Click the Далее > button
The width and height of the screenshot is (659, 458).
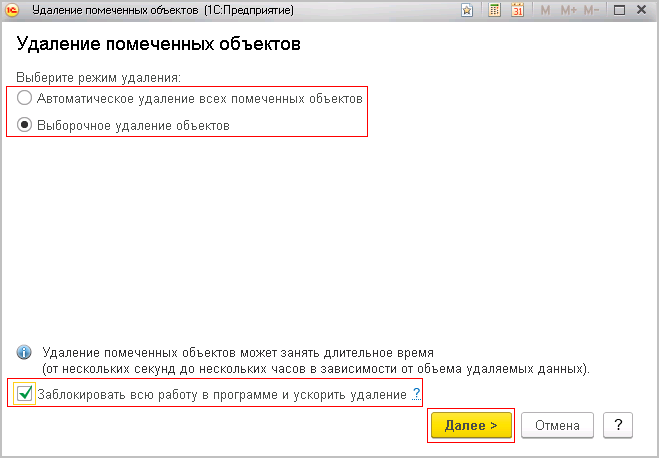click(x=471, y=425)
